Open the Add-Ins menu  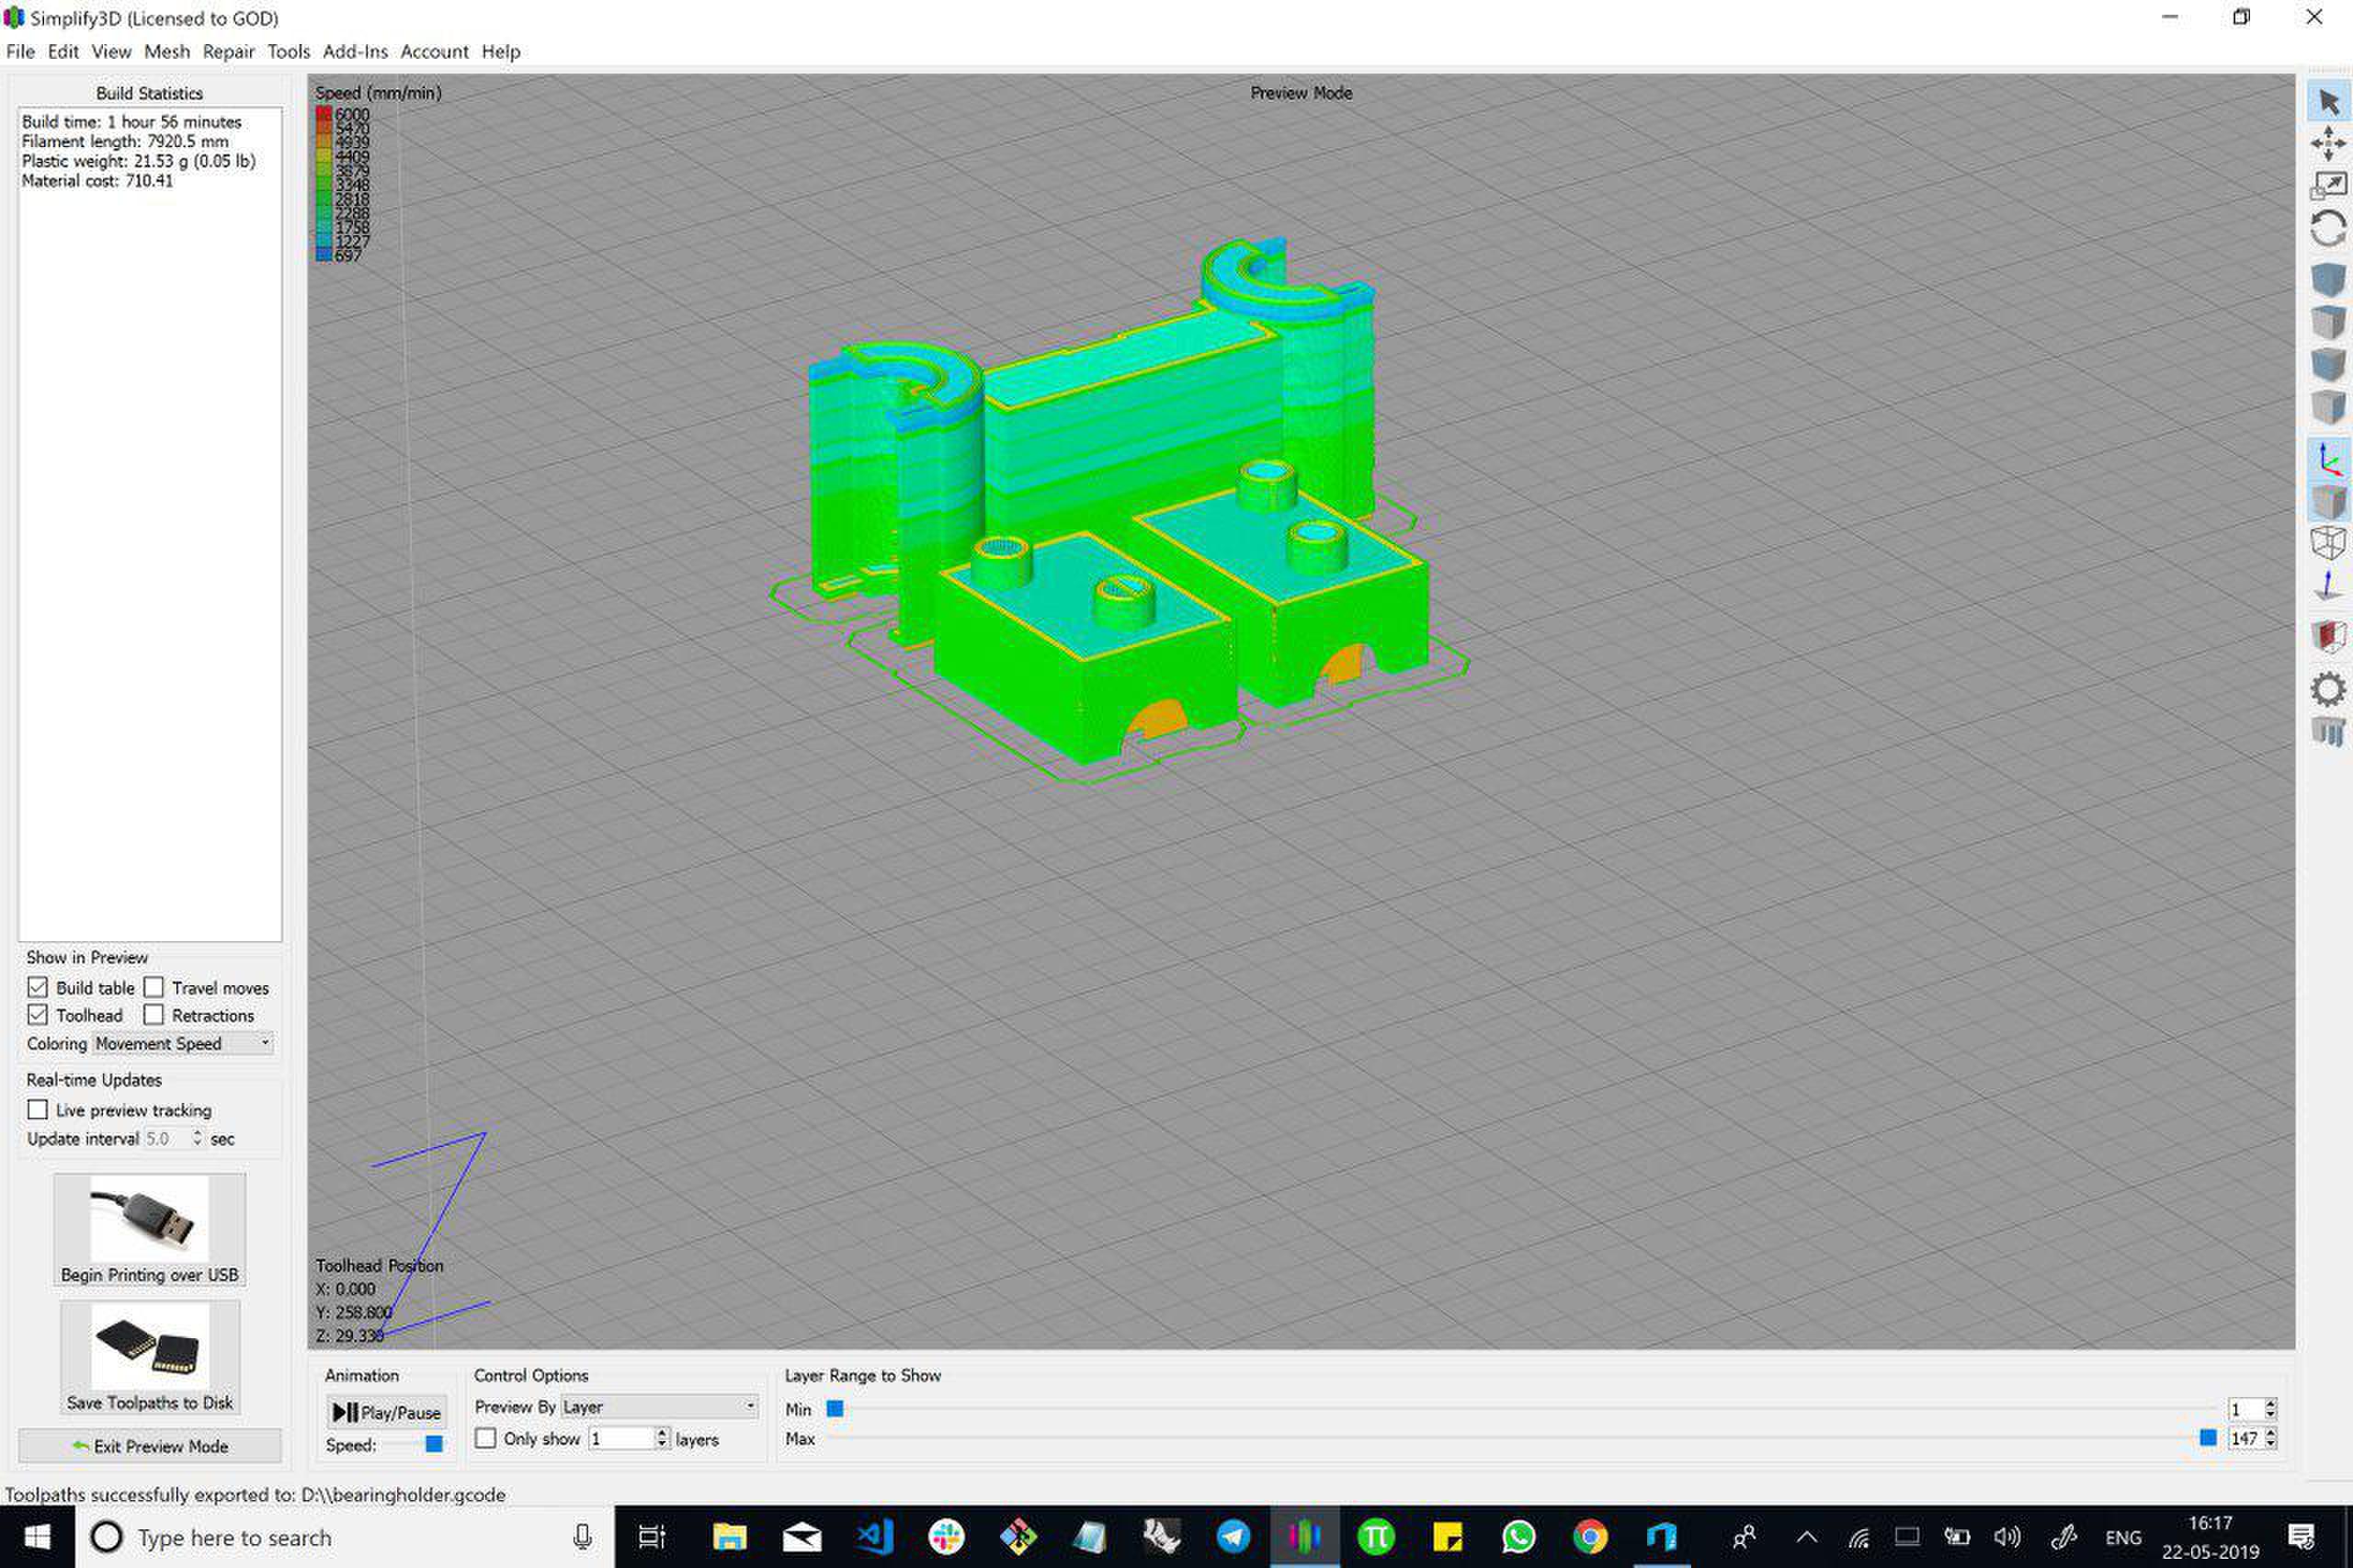pos(354,52)
